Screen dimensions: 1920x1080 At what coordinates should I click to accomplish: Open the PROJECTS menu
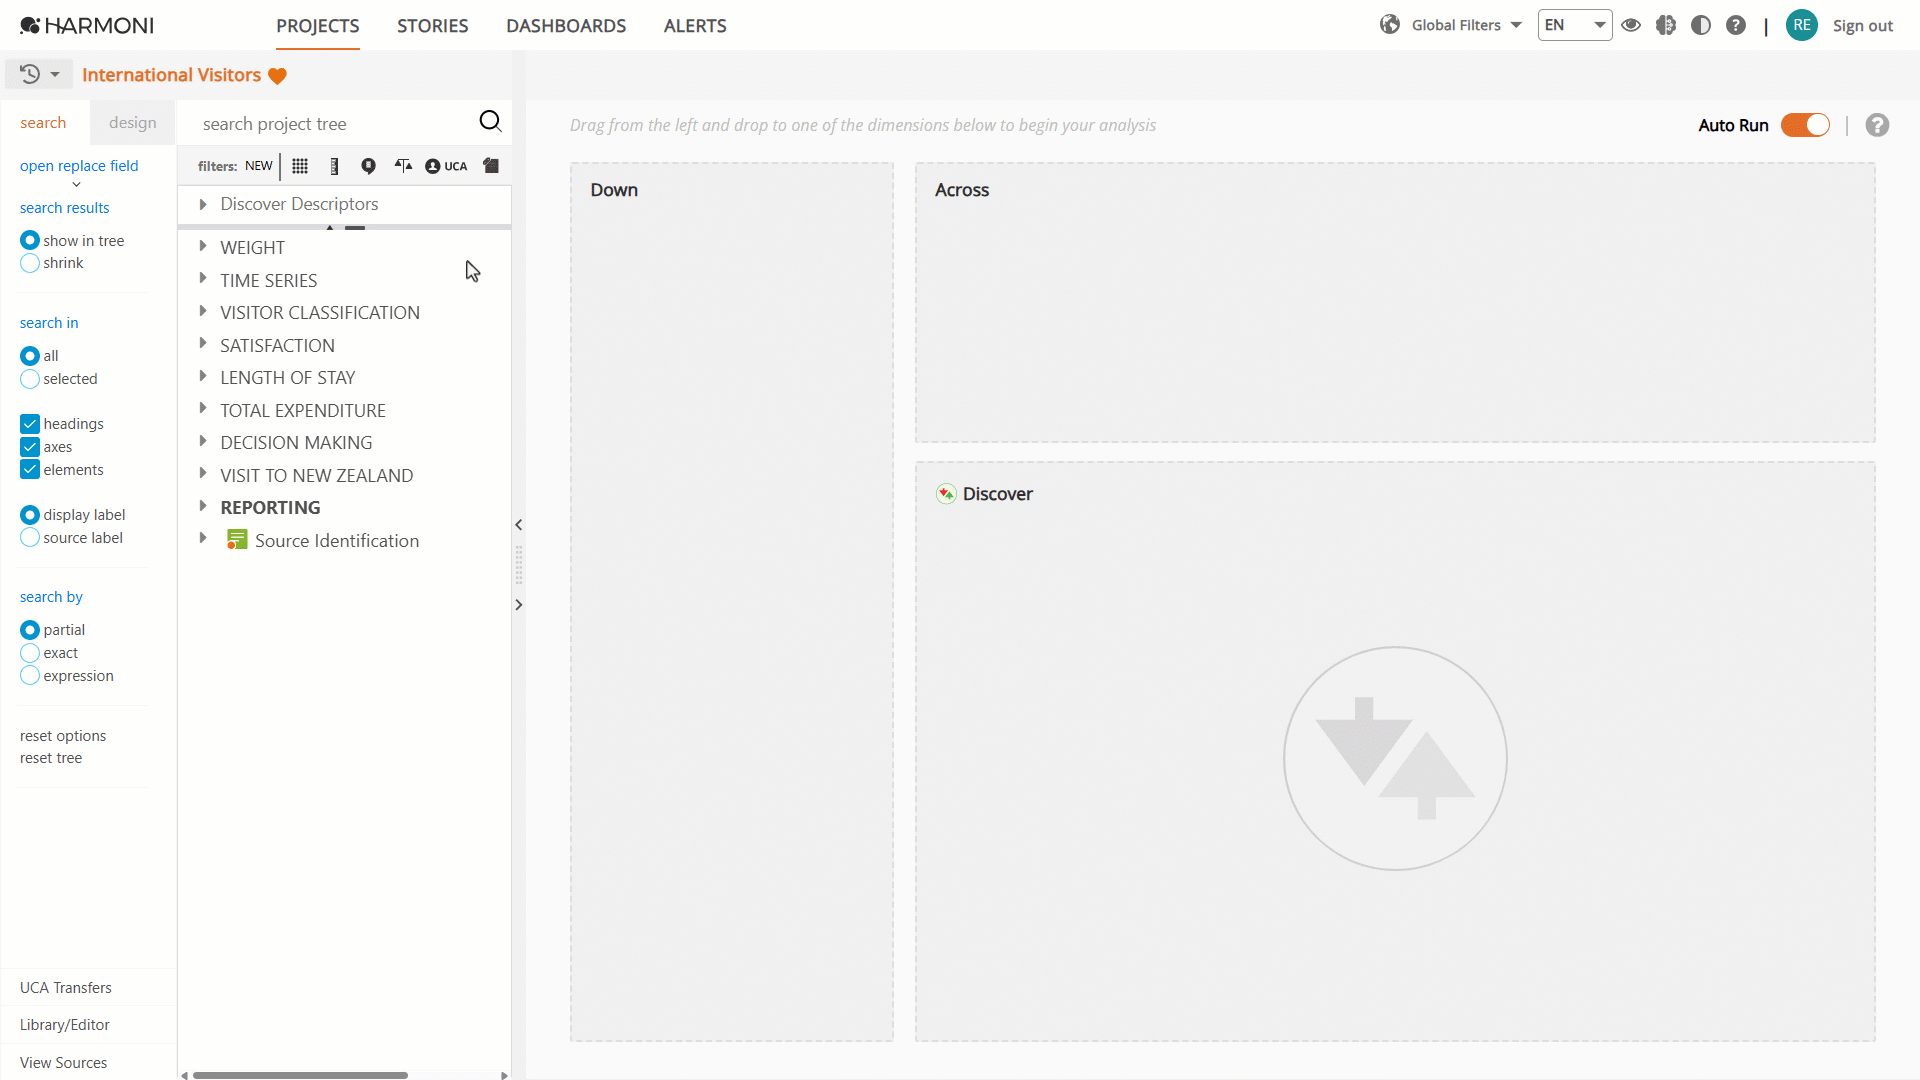tap(318, 26)
